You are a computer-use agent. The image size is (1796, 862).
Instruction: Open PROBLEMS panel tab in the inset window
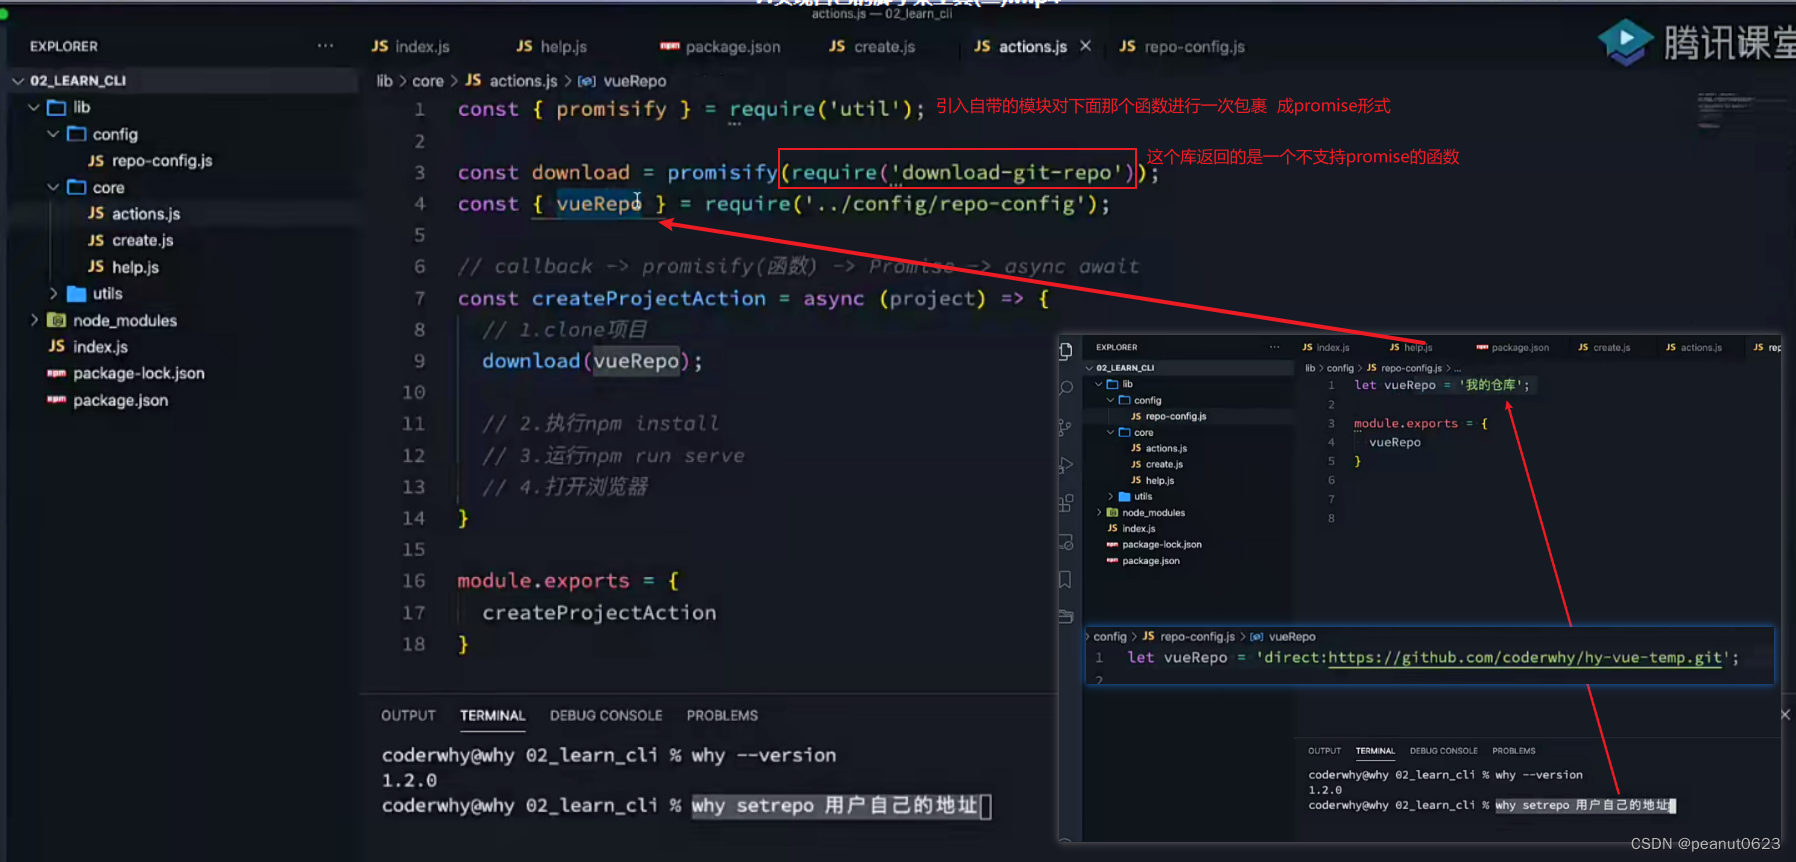pyautogui.click(x=1513, y=750)
